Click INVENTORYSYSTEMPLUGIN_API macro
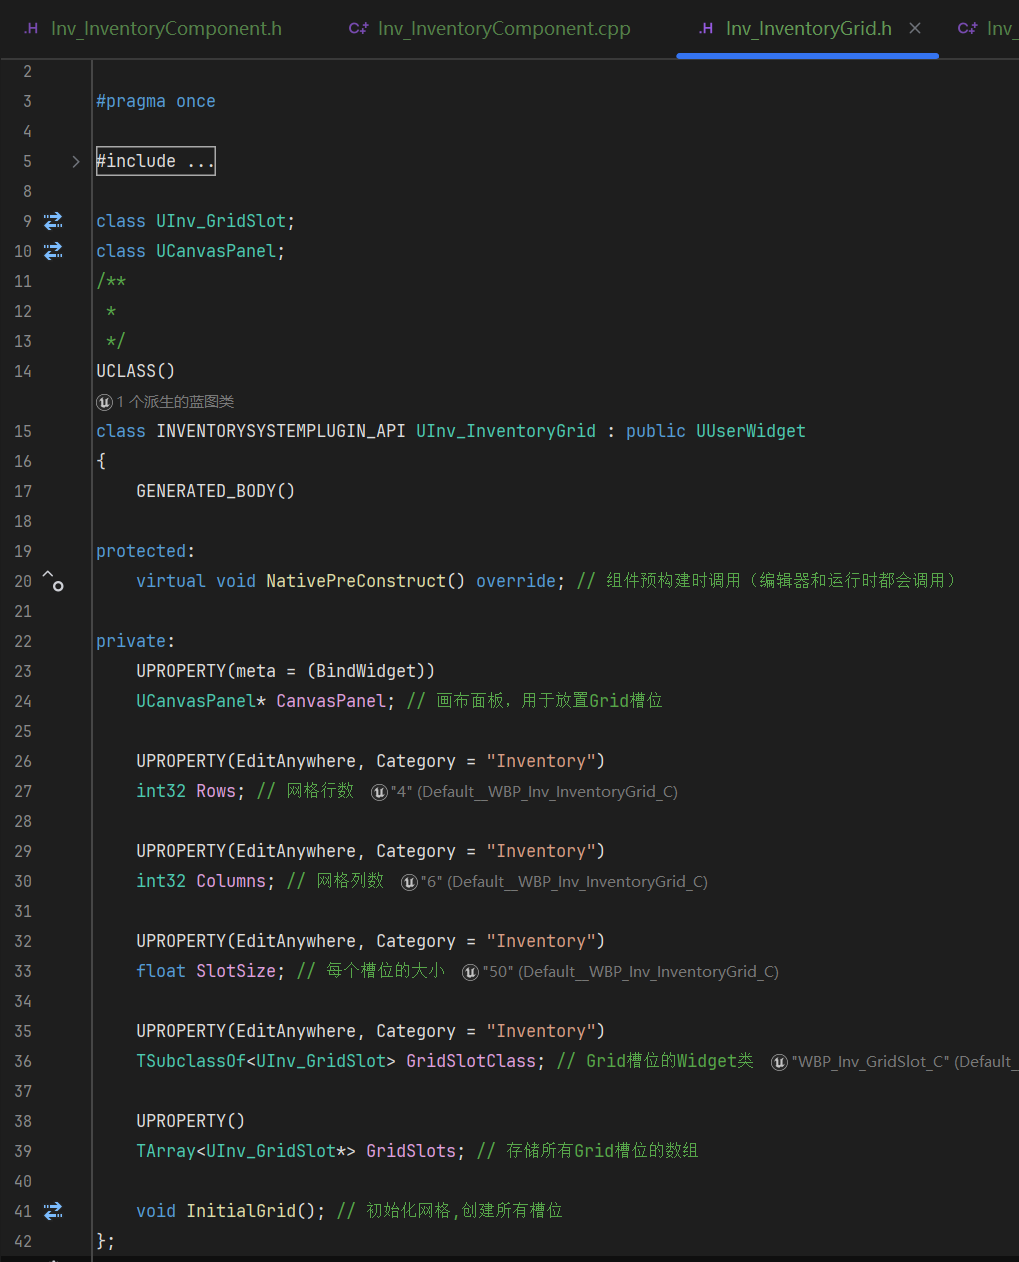The width and height of the screenshot is (1019, 1262). point(281,431)
